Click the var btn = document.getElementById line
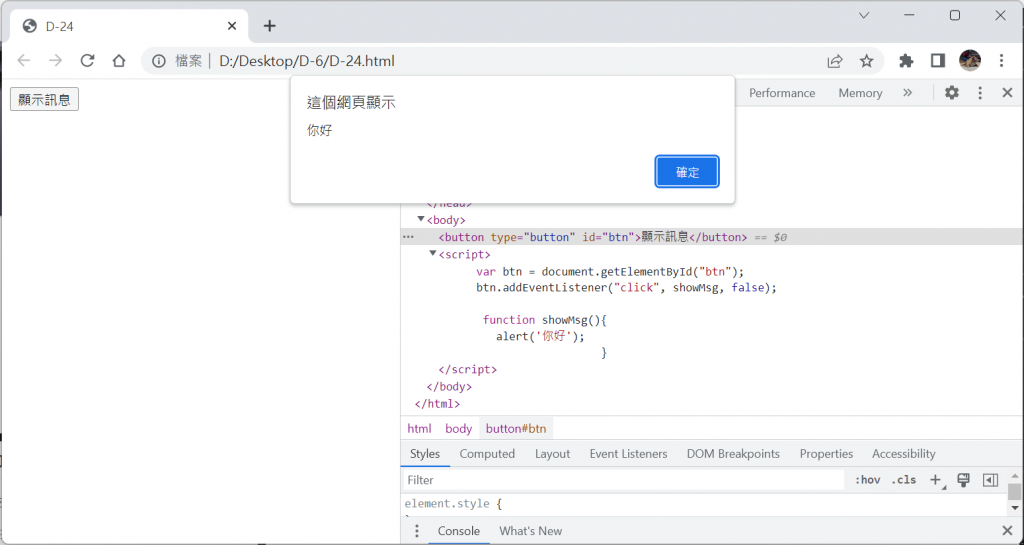This screenshot has height=545, width=1024. 610,272
